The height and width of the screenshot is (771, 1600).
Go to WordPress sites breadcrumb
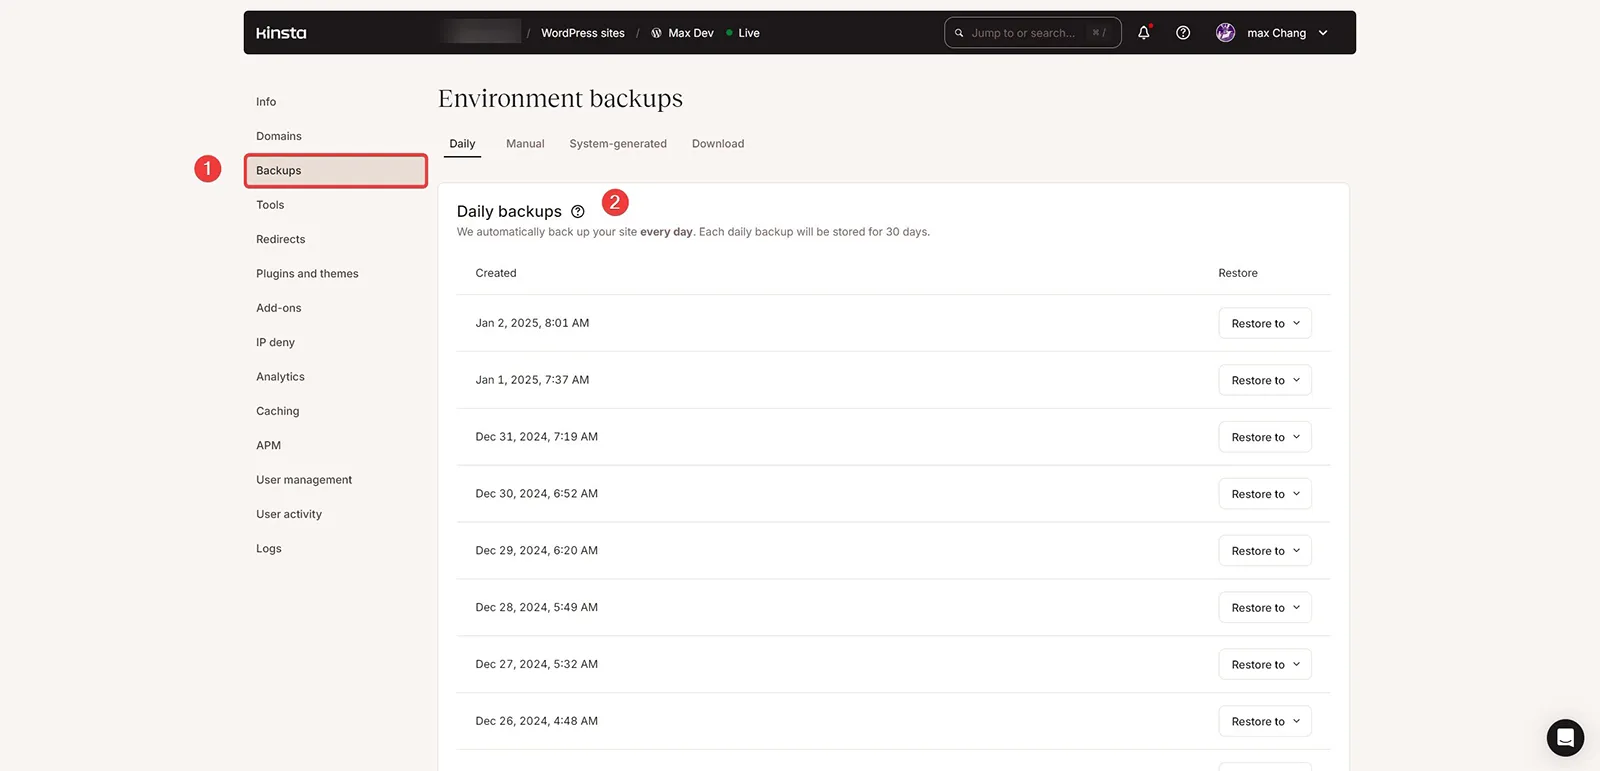[x=583, y=33]
